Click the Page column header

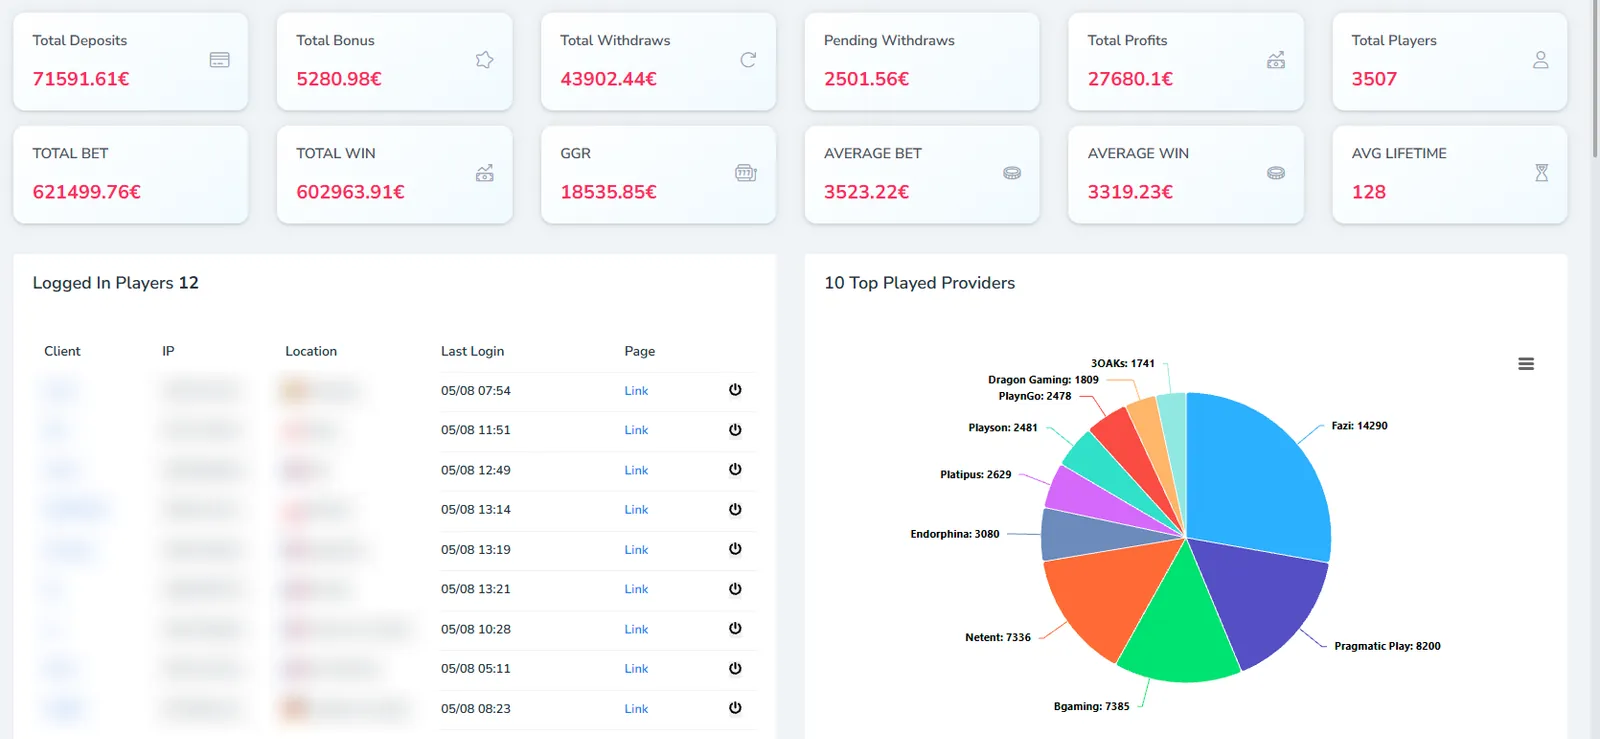(640, 351)
